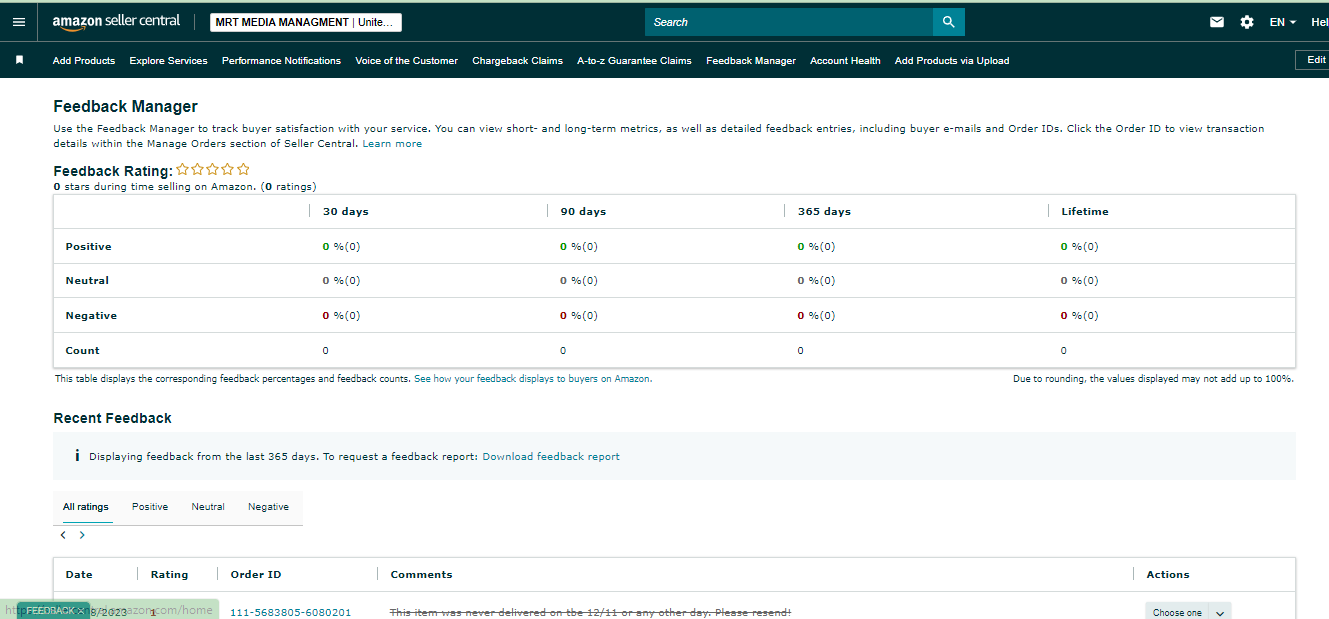Open A-to-z Guarantee Claims
The image size is (1329, 619).
coord(634,61)
